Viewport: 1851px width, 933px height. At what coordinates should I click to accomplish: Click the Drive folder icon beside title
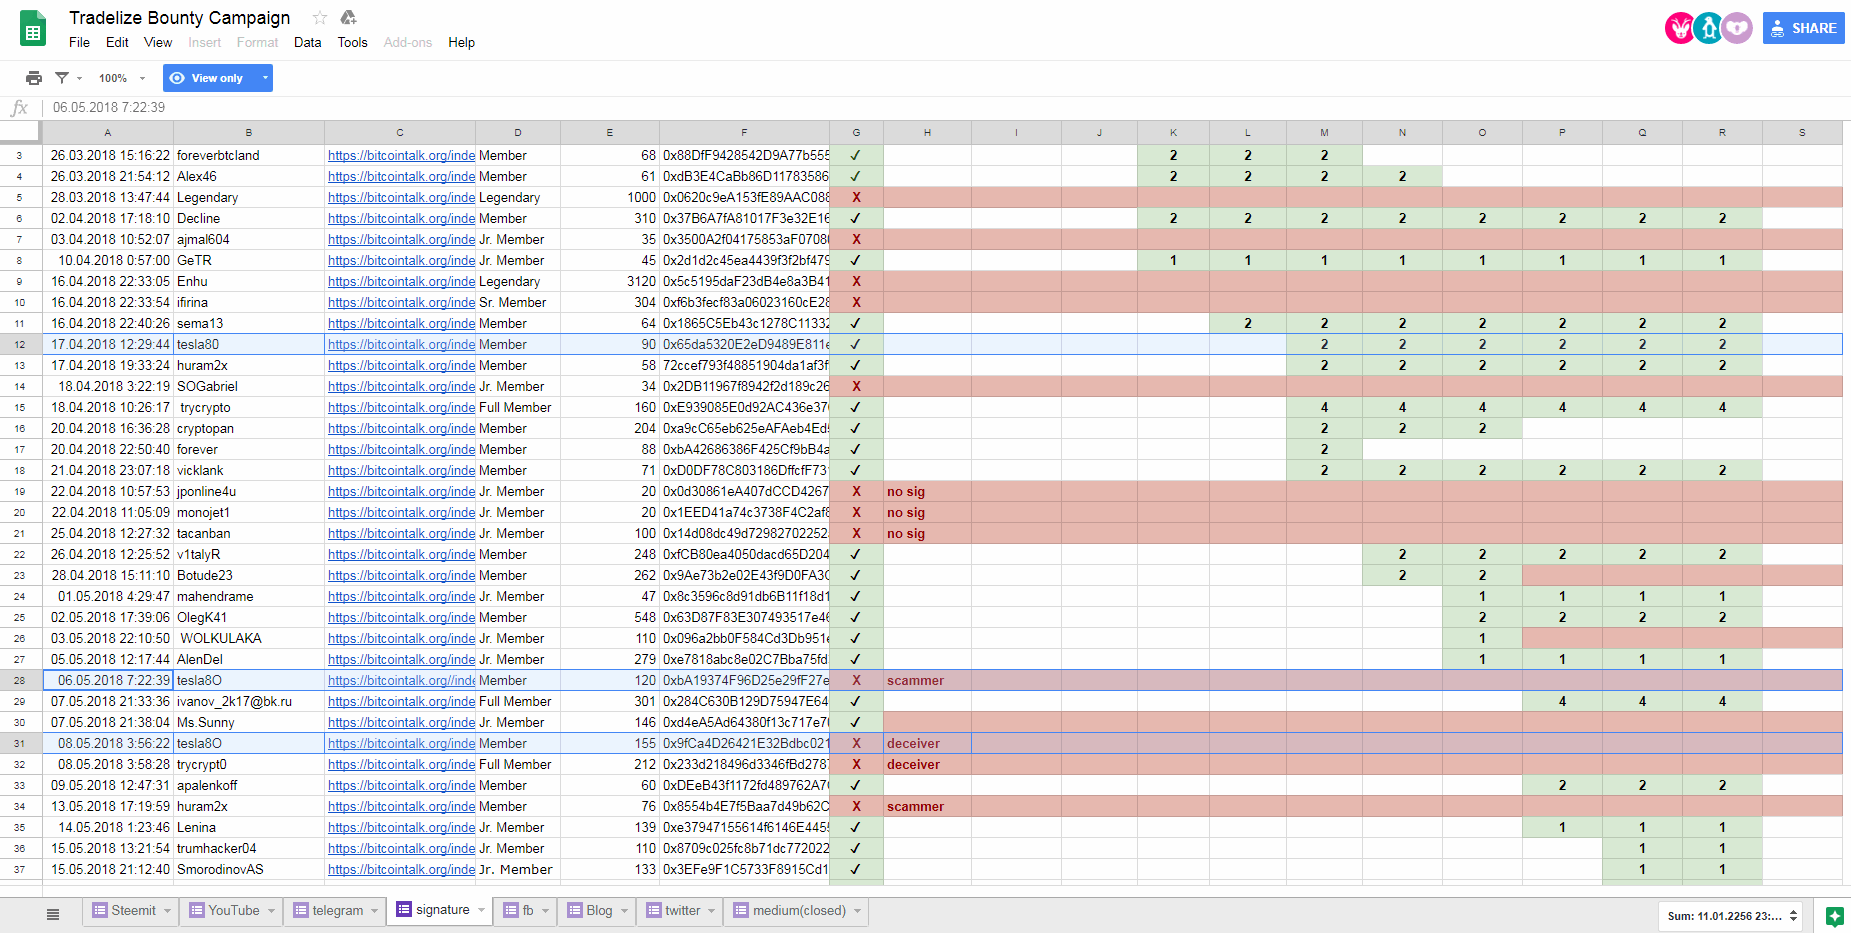pyautogui.click(x=348, y=18)
